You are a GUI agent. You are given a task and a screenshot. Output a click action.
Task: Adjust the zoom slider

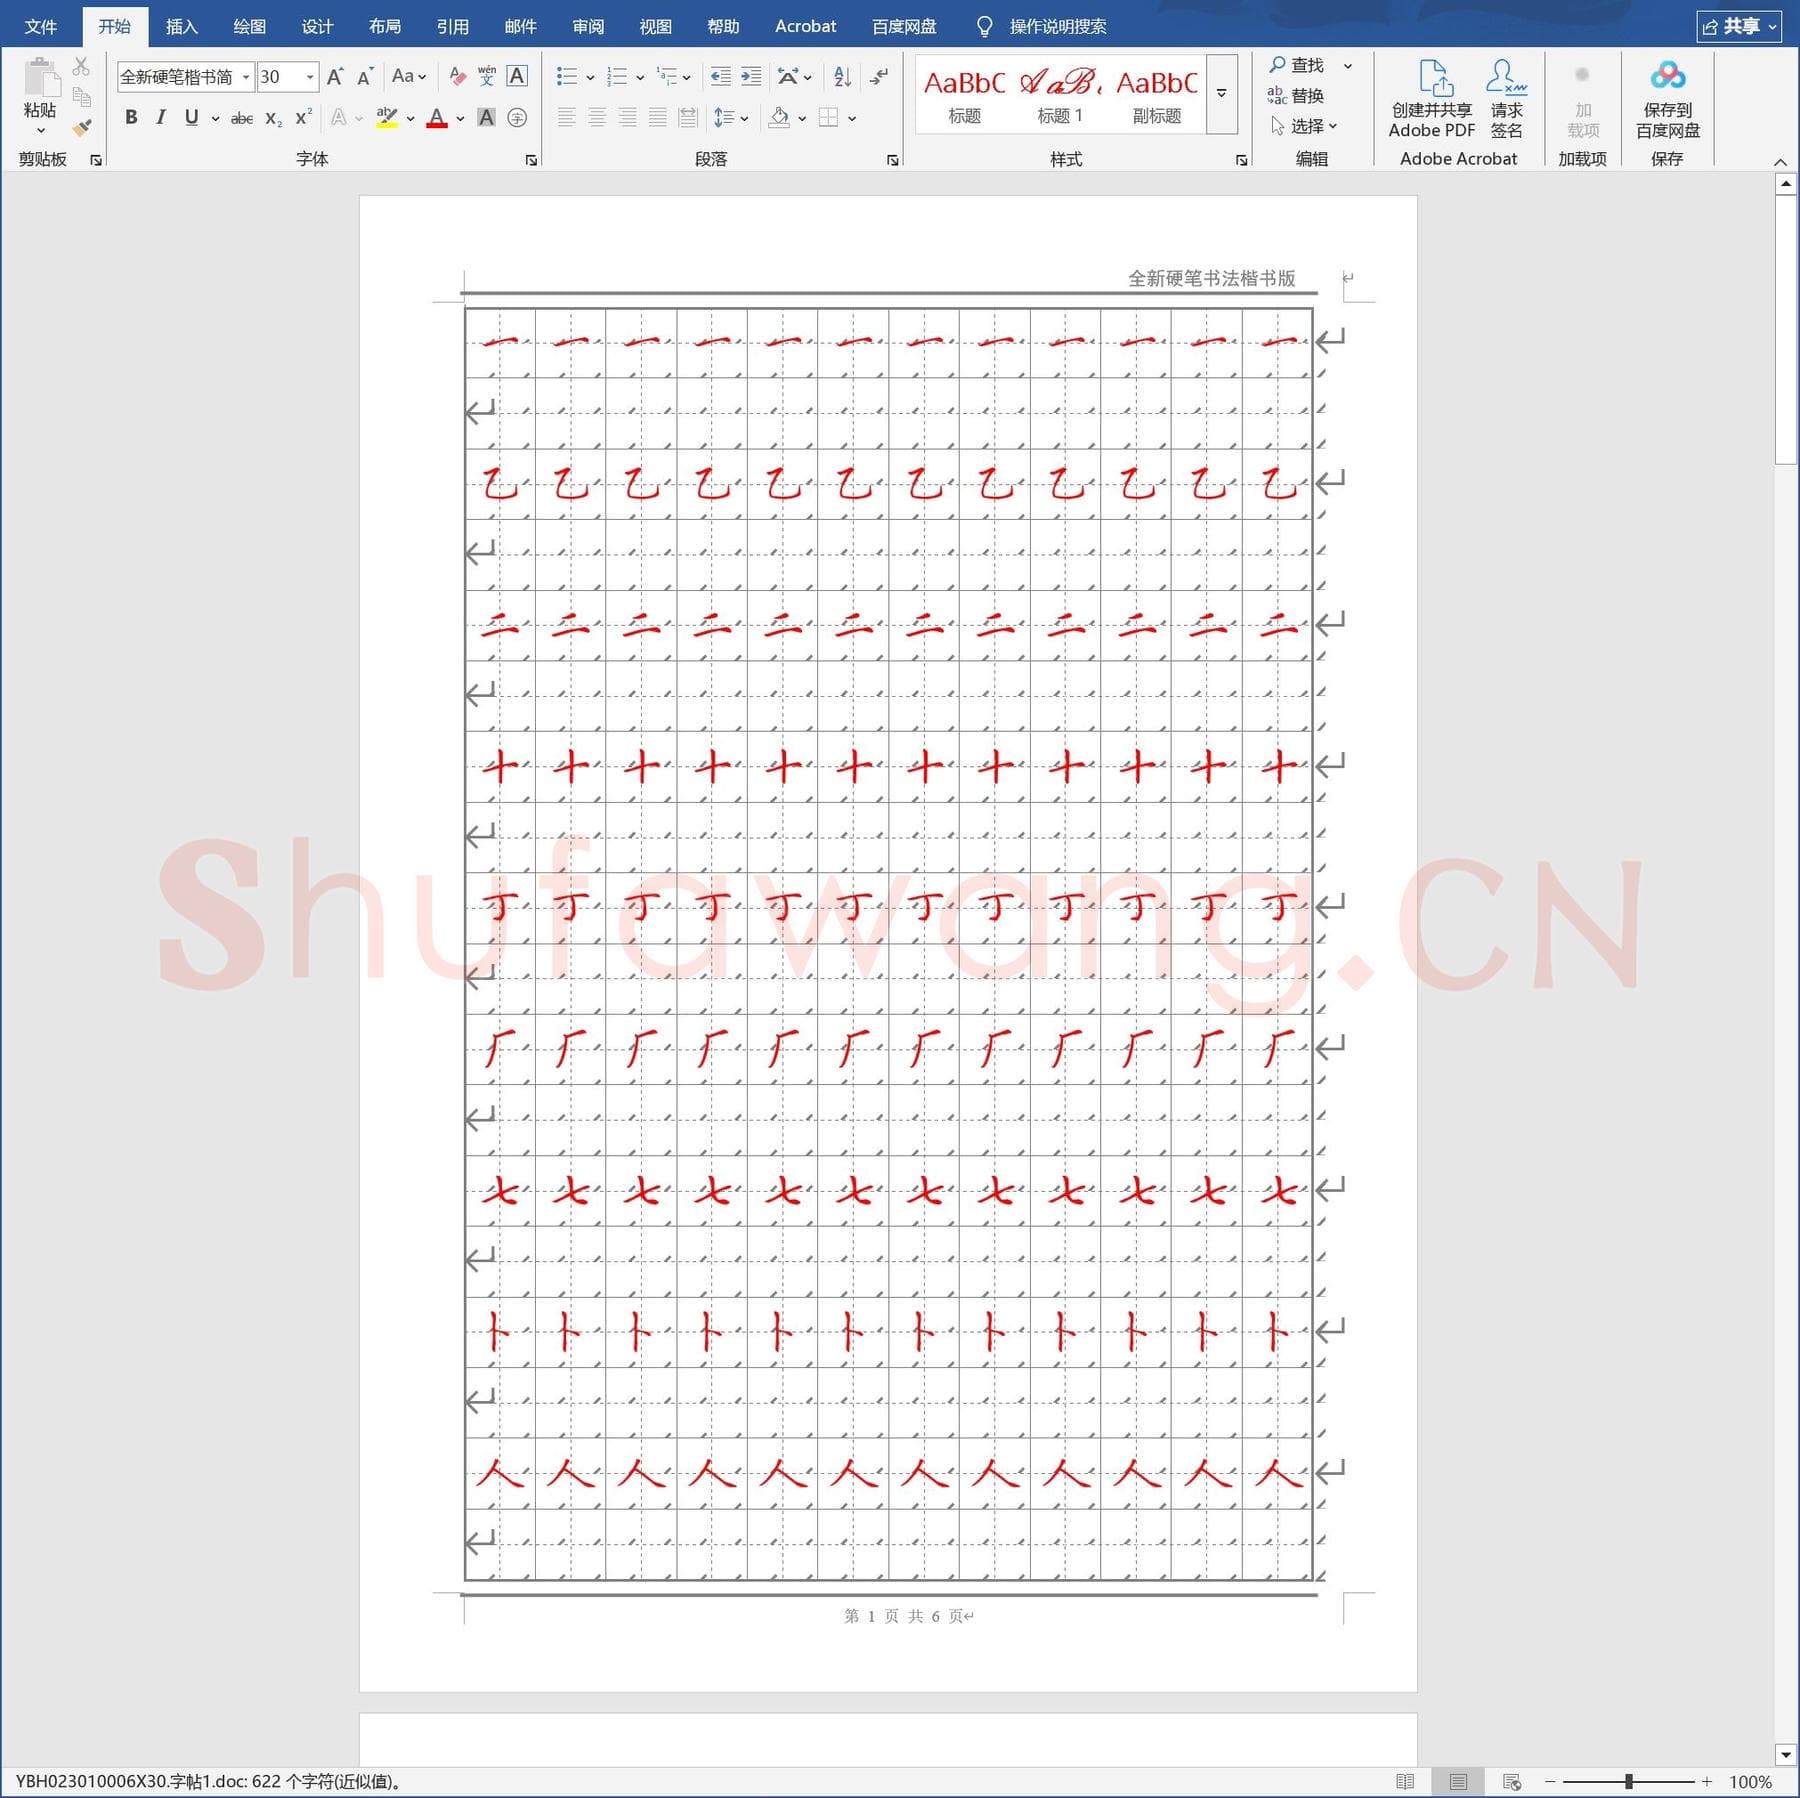[1629, 1781]
